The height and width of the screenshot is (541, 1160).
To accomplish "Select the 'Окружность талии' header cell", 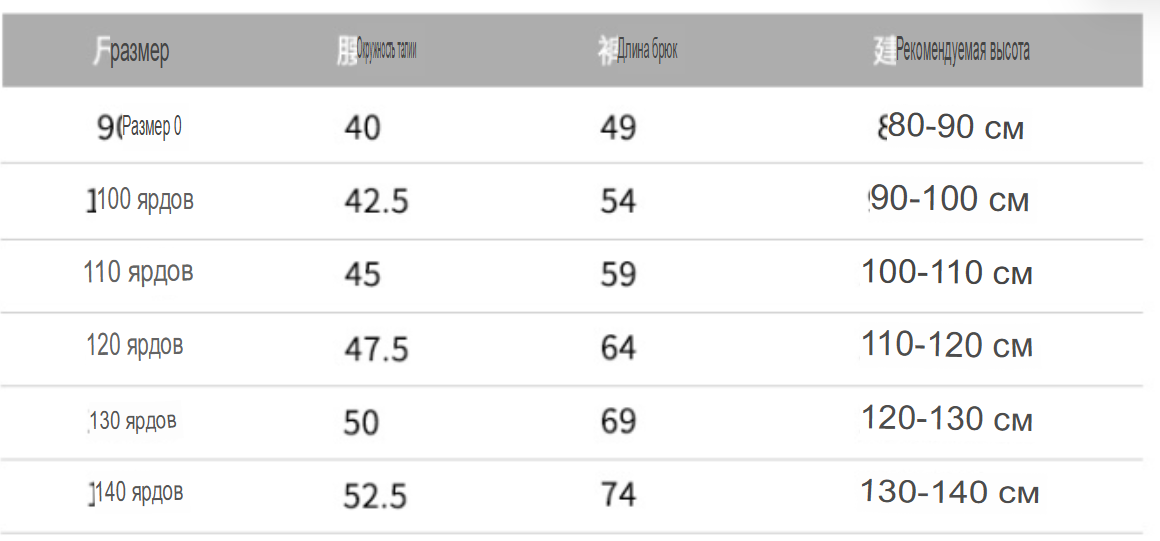I will 386,50.
